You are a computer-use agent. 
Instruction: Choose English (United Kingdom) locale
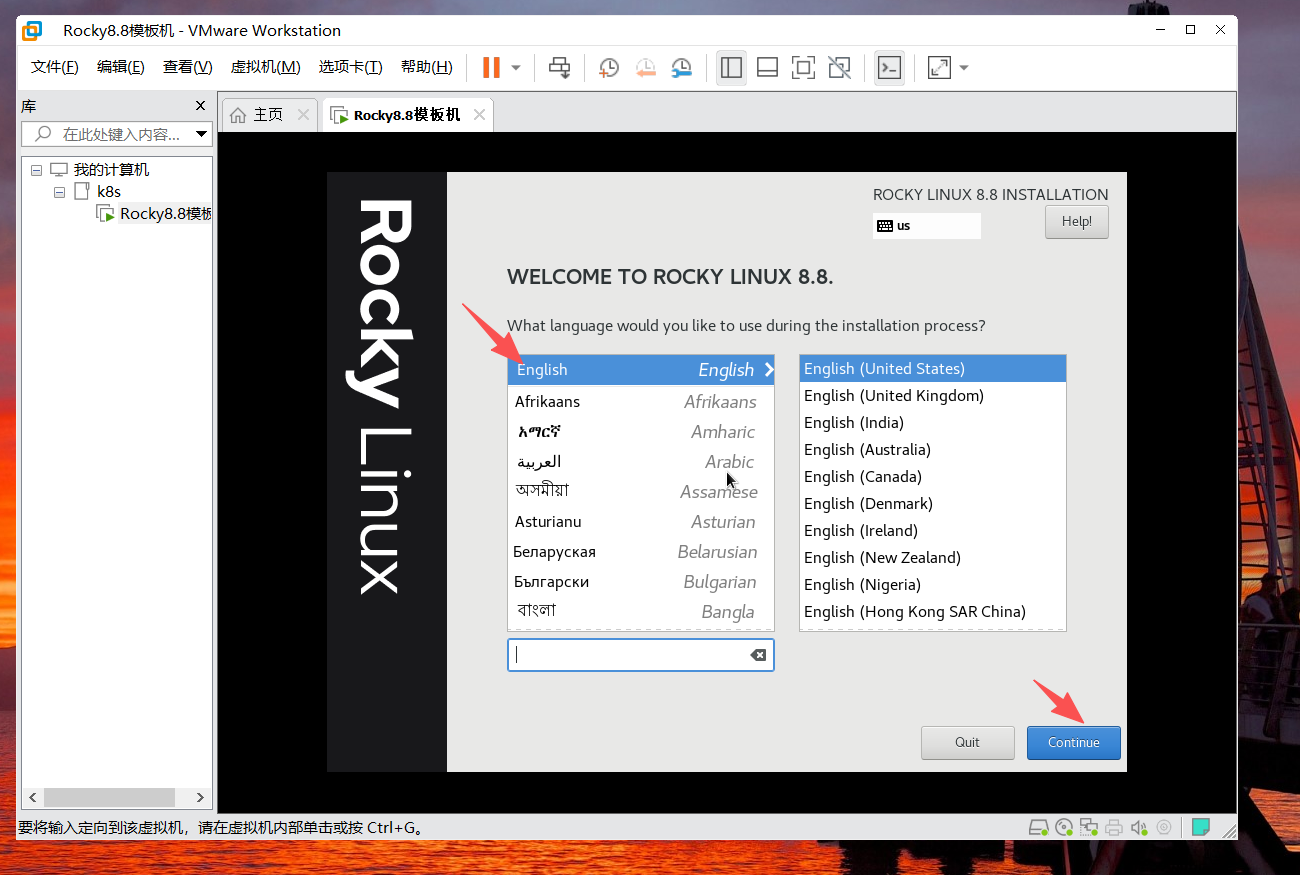coord(933,396)
